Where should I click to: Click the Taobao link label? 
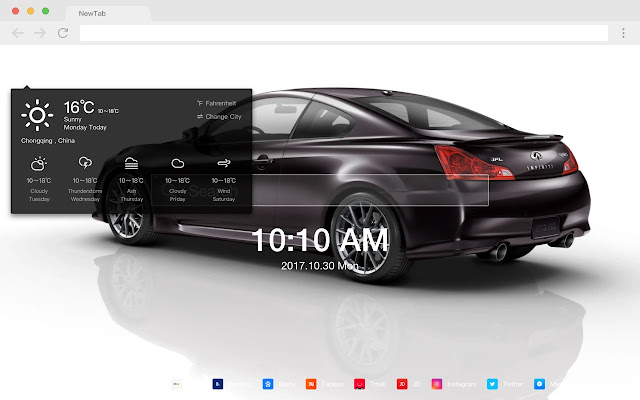tap(333, 384)
